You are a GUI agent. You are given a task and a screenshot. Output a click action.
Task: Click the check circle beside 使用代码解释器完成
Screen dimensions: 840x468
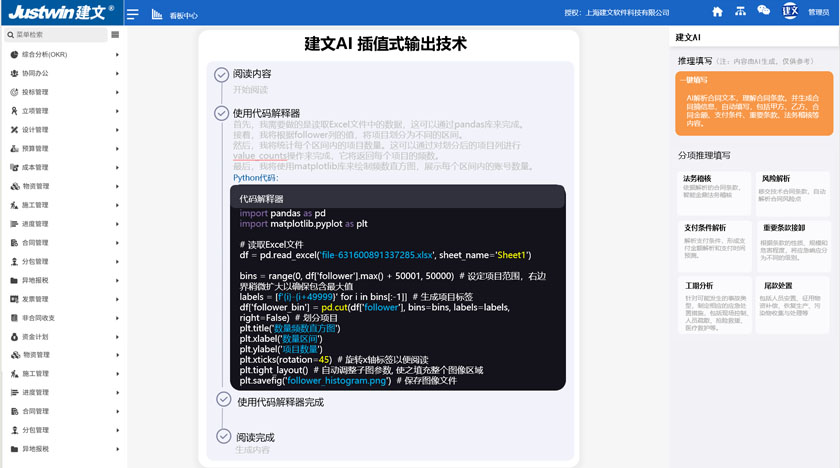click(x=224, y=400)
